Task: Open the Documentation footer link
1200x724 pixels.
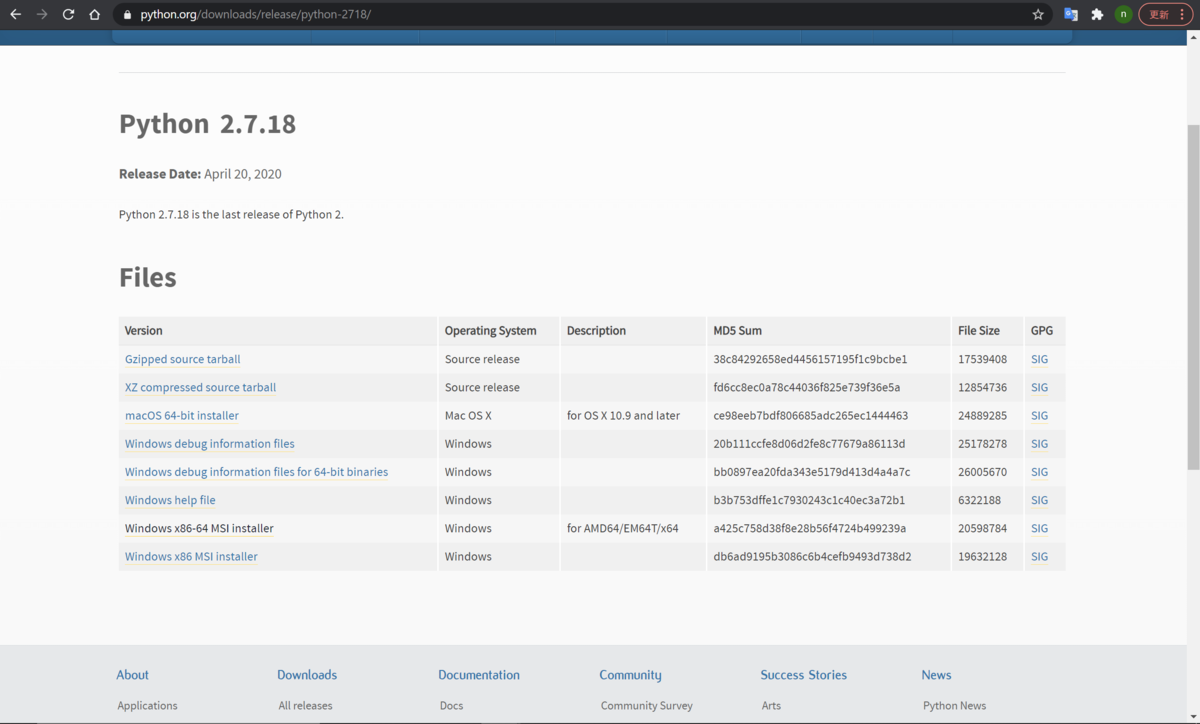Action: point(479,675)
